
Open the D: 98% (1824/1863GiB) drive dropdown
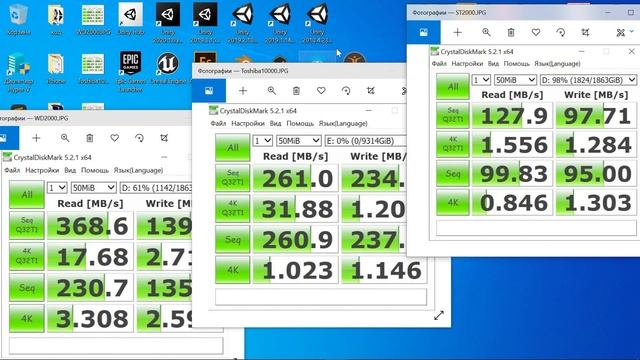588,80
